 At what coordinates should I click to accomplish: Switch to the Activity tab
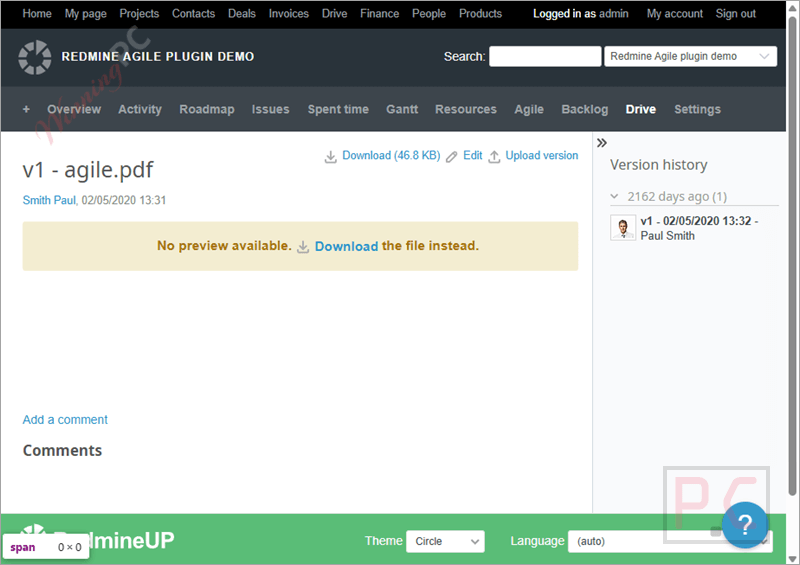click(140, 109)
